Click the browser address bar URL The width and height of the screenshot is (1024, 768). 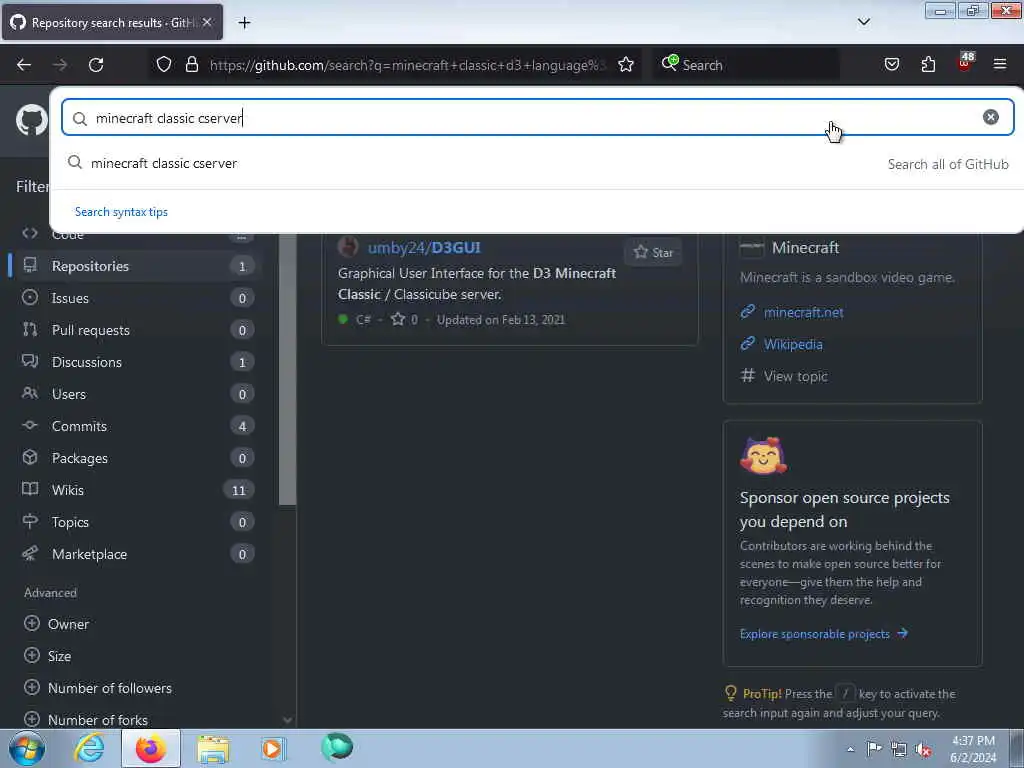point(408,65)
